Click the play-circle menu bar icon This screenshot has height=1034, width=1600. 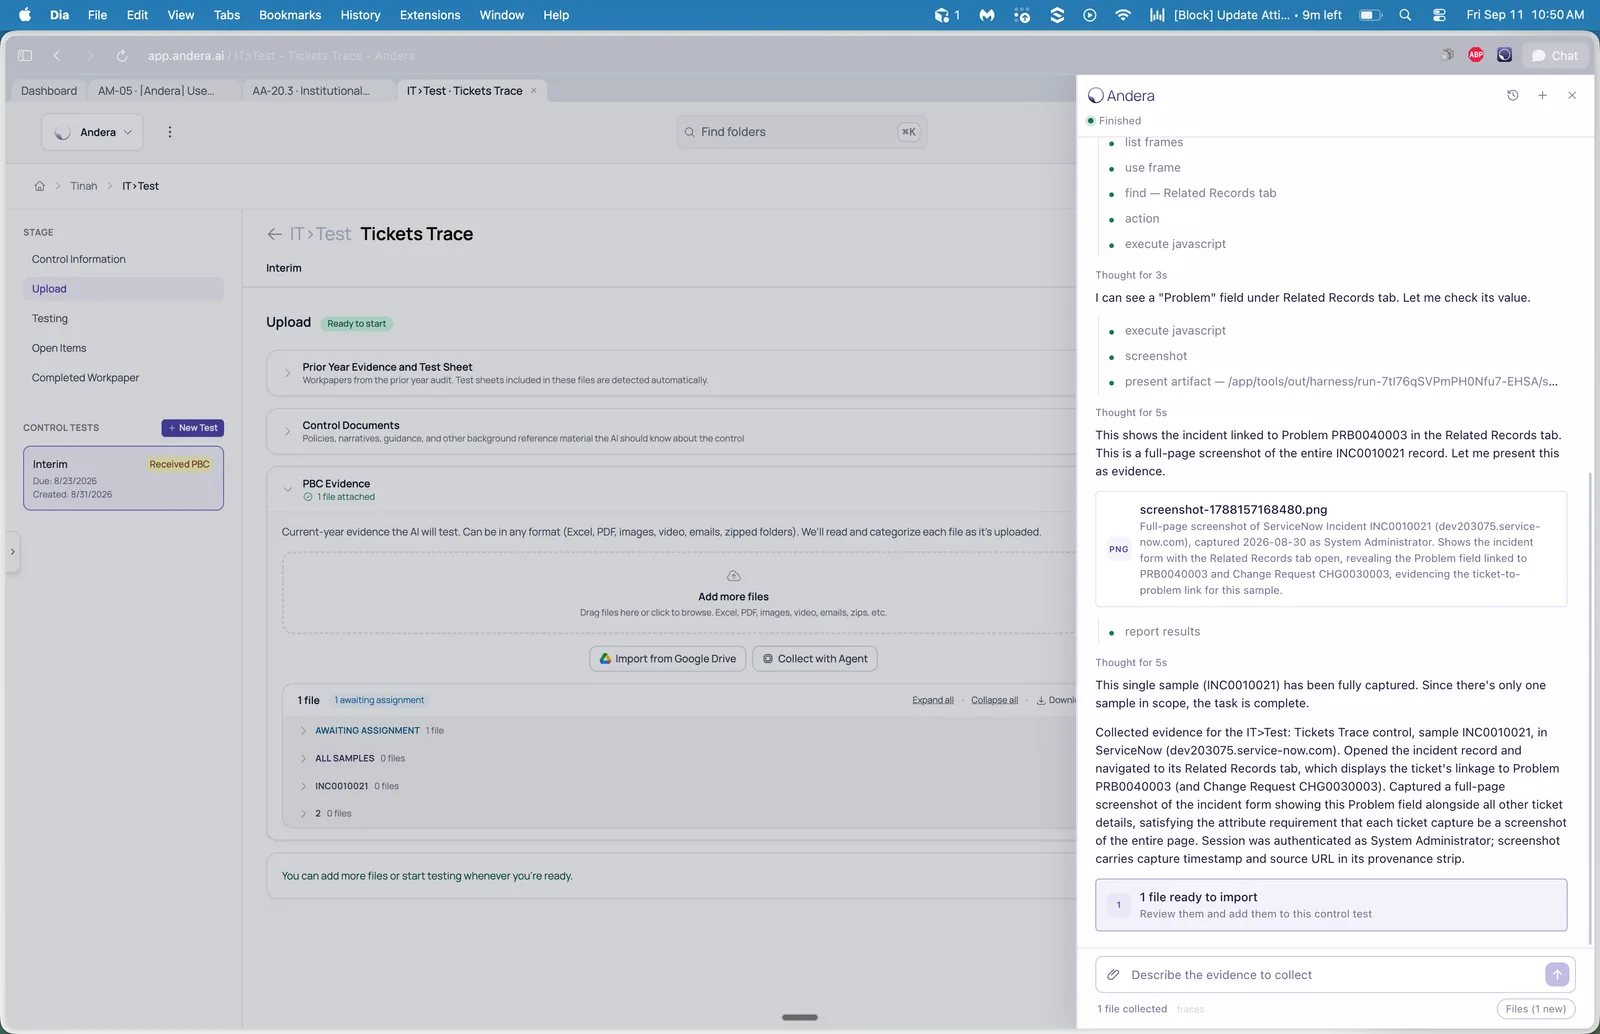tap(1090, 15)
